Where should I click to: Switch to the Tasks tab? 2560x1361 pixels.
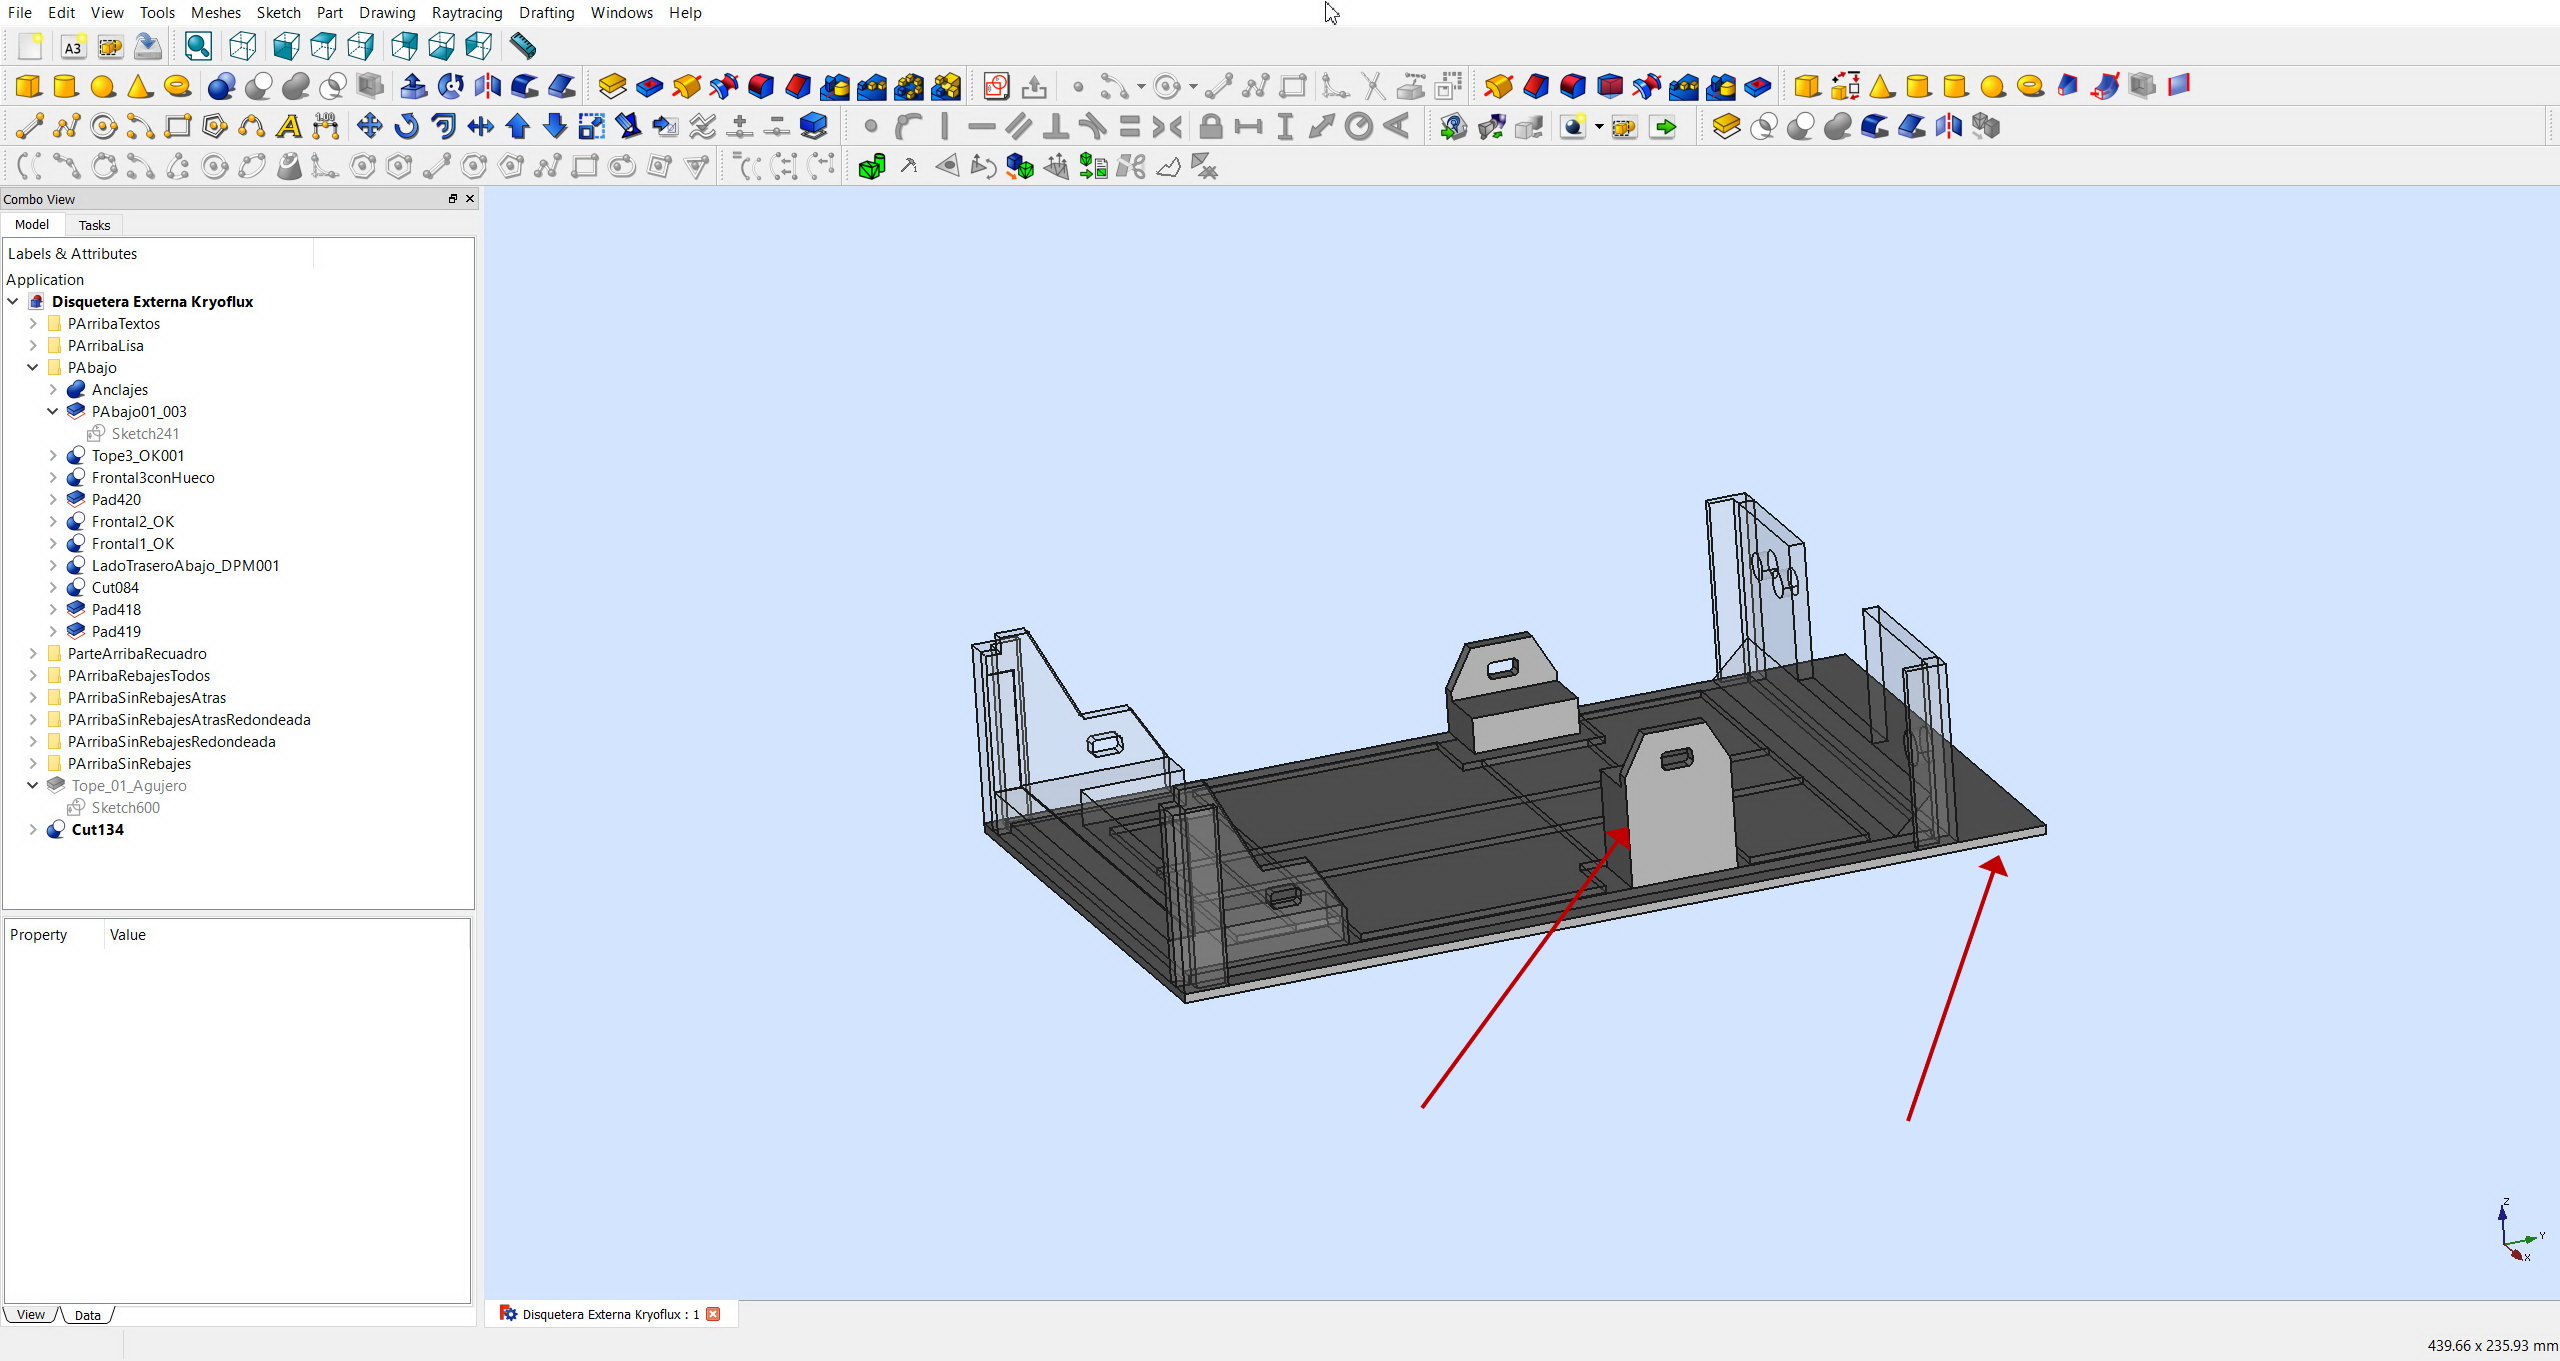tap(94, 225)
